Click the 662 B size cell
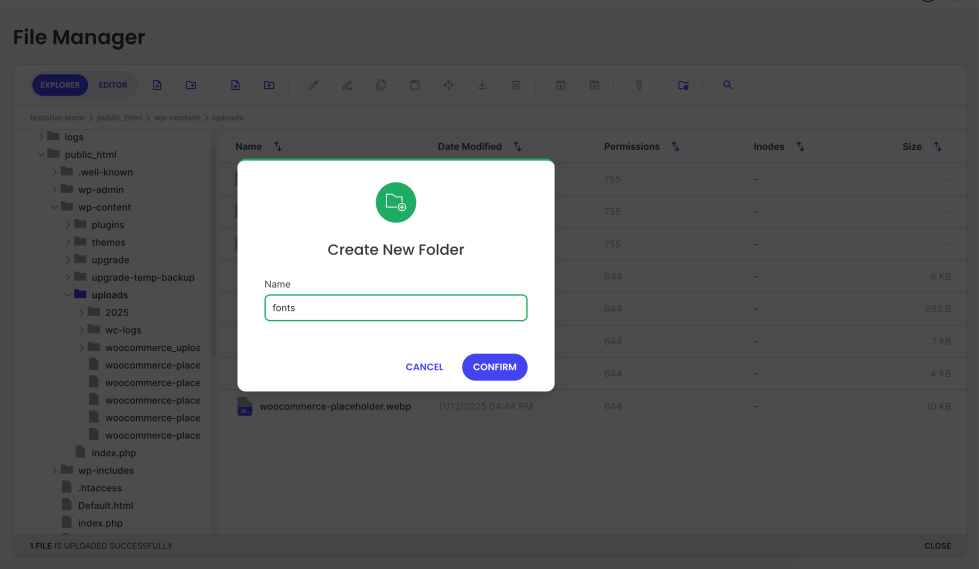Screen dimensions: 979x569 click(x=938, y=309)
